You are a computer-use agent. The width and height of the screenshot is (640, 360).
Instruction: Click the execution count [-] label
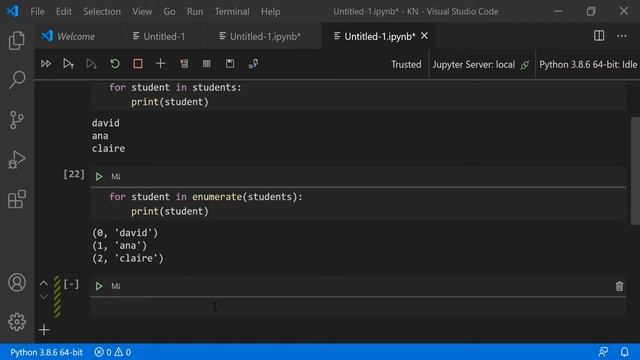(71, 284)
